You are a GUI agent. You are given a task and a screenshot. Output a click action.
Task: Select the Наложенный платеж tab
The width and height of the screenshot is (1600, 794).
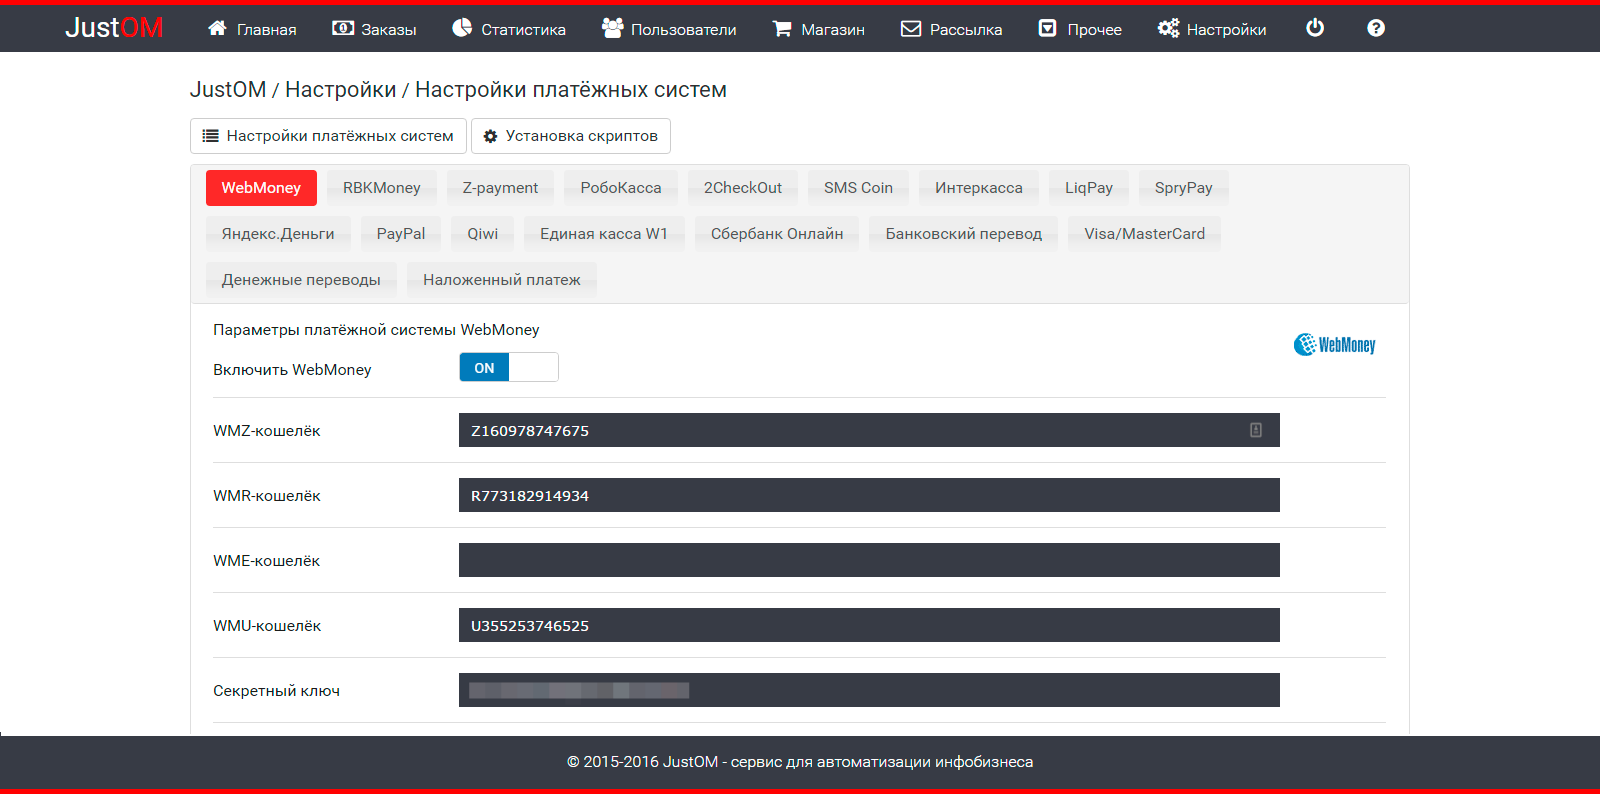[501, 280]
